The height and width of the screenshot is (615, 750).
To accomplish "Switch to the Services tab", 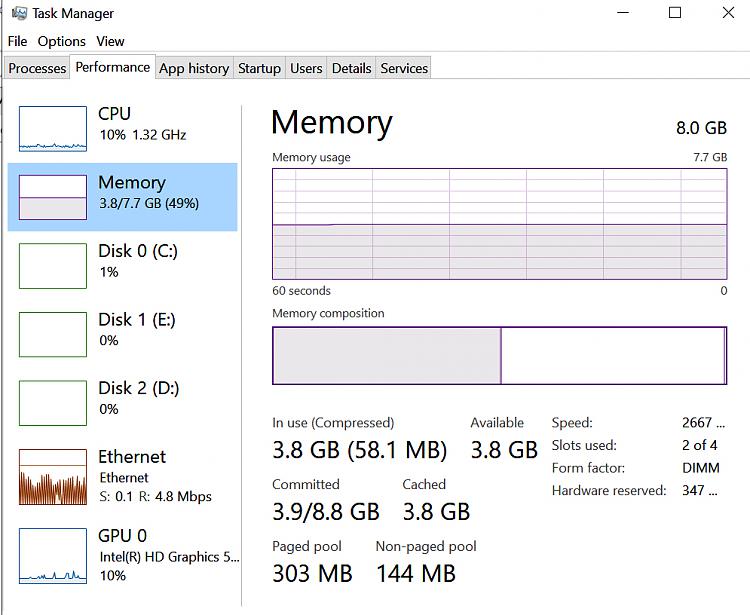I will coord(404,68).
